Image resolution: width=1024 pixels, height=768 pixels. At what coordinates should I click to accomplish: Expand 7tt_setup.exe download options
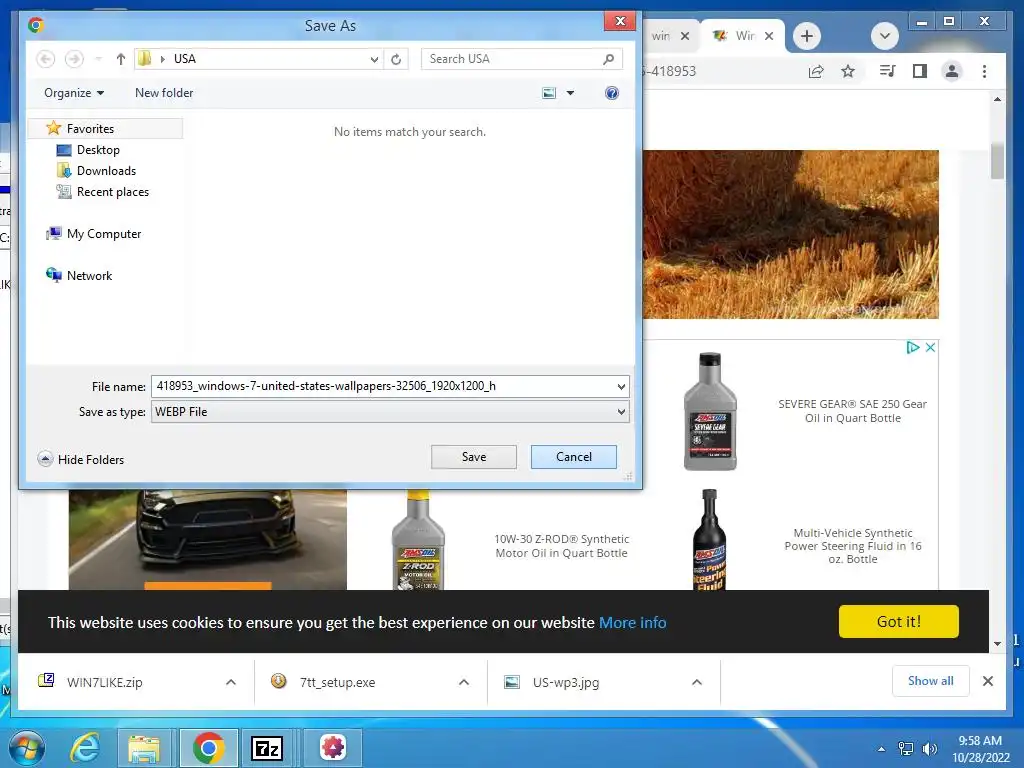[x=464, y=682]
